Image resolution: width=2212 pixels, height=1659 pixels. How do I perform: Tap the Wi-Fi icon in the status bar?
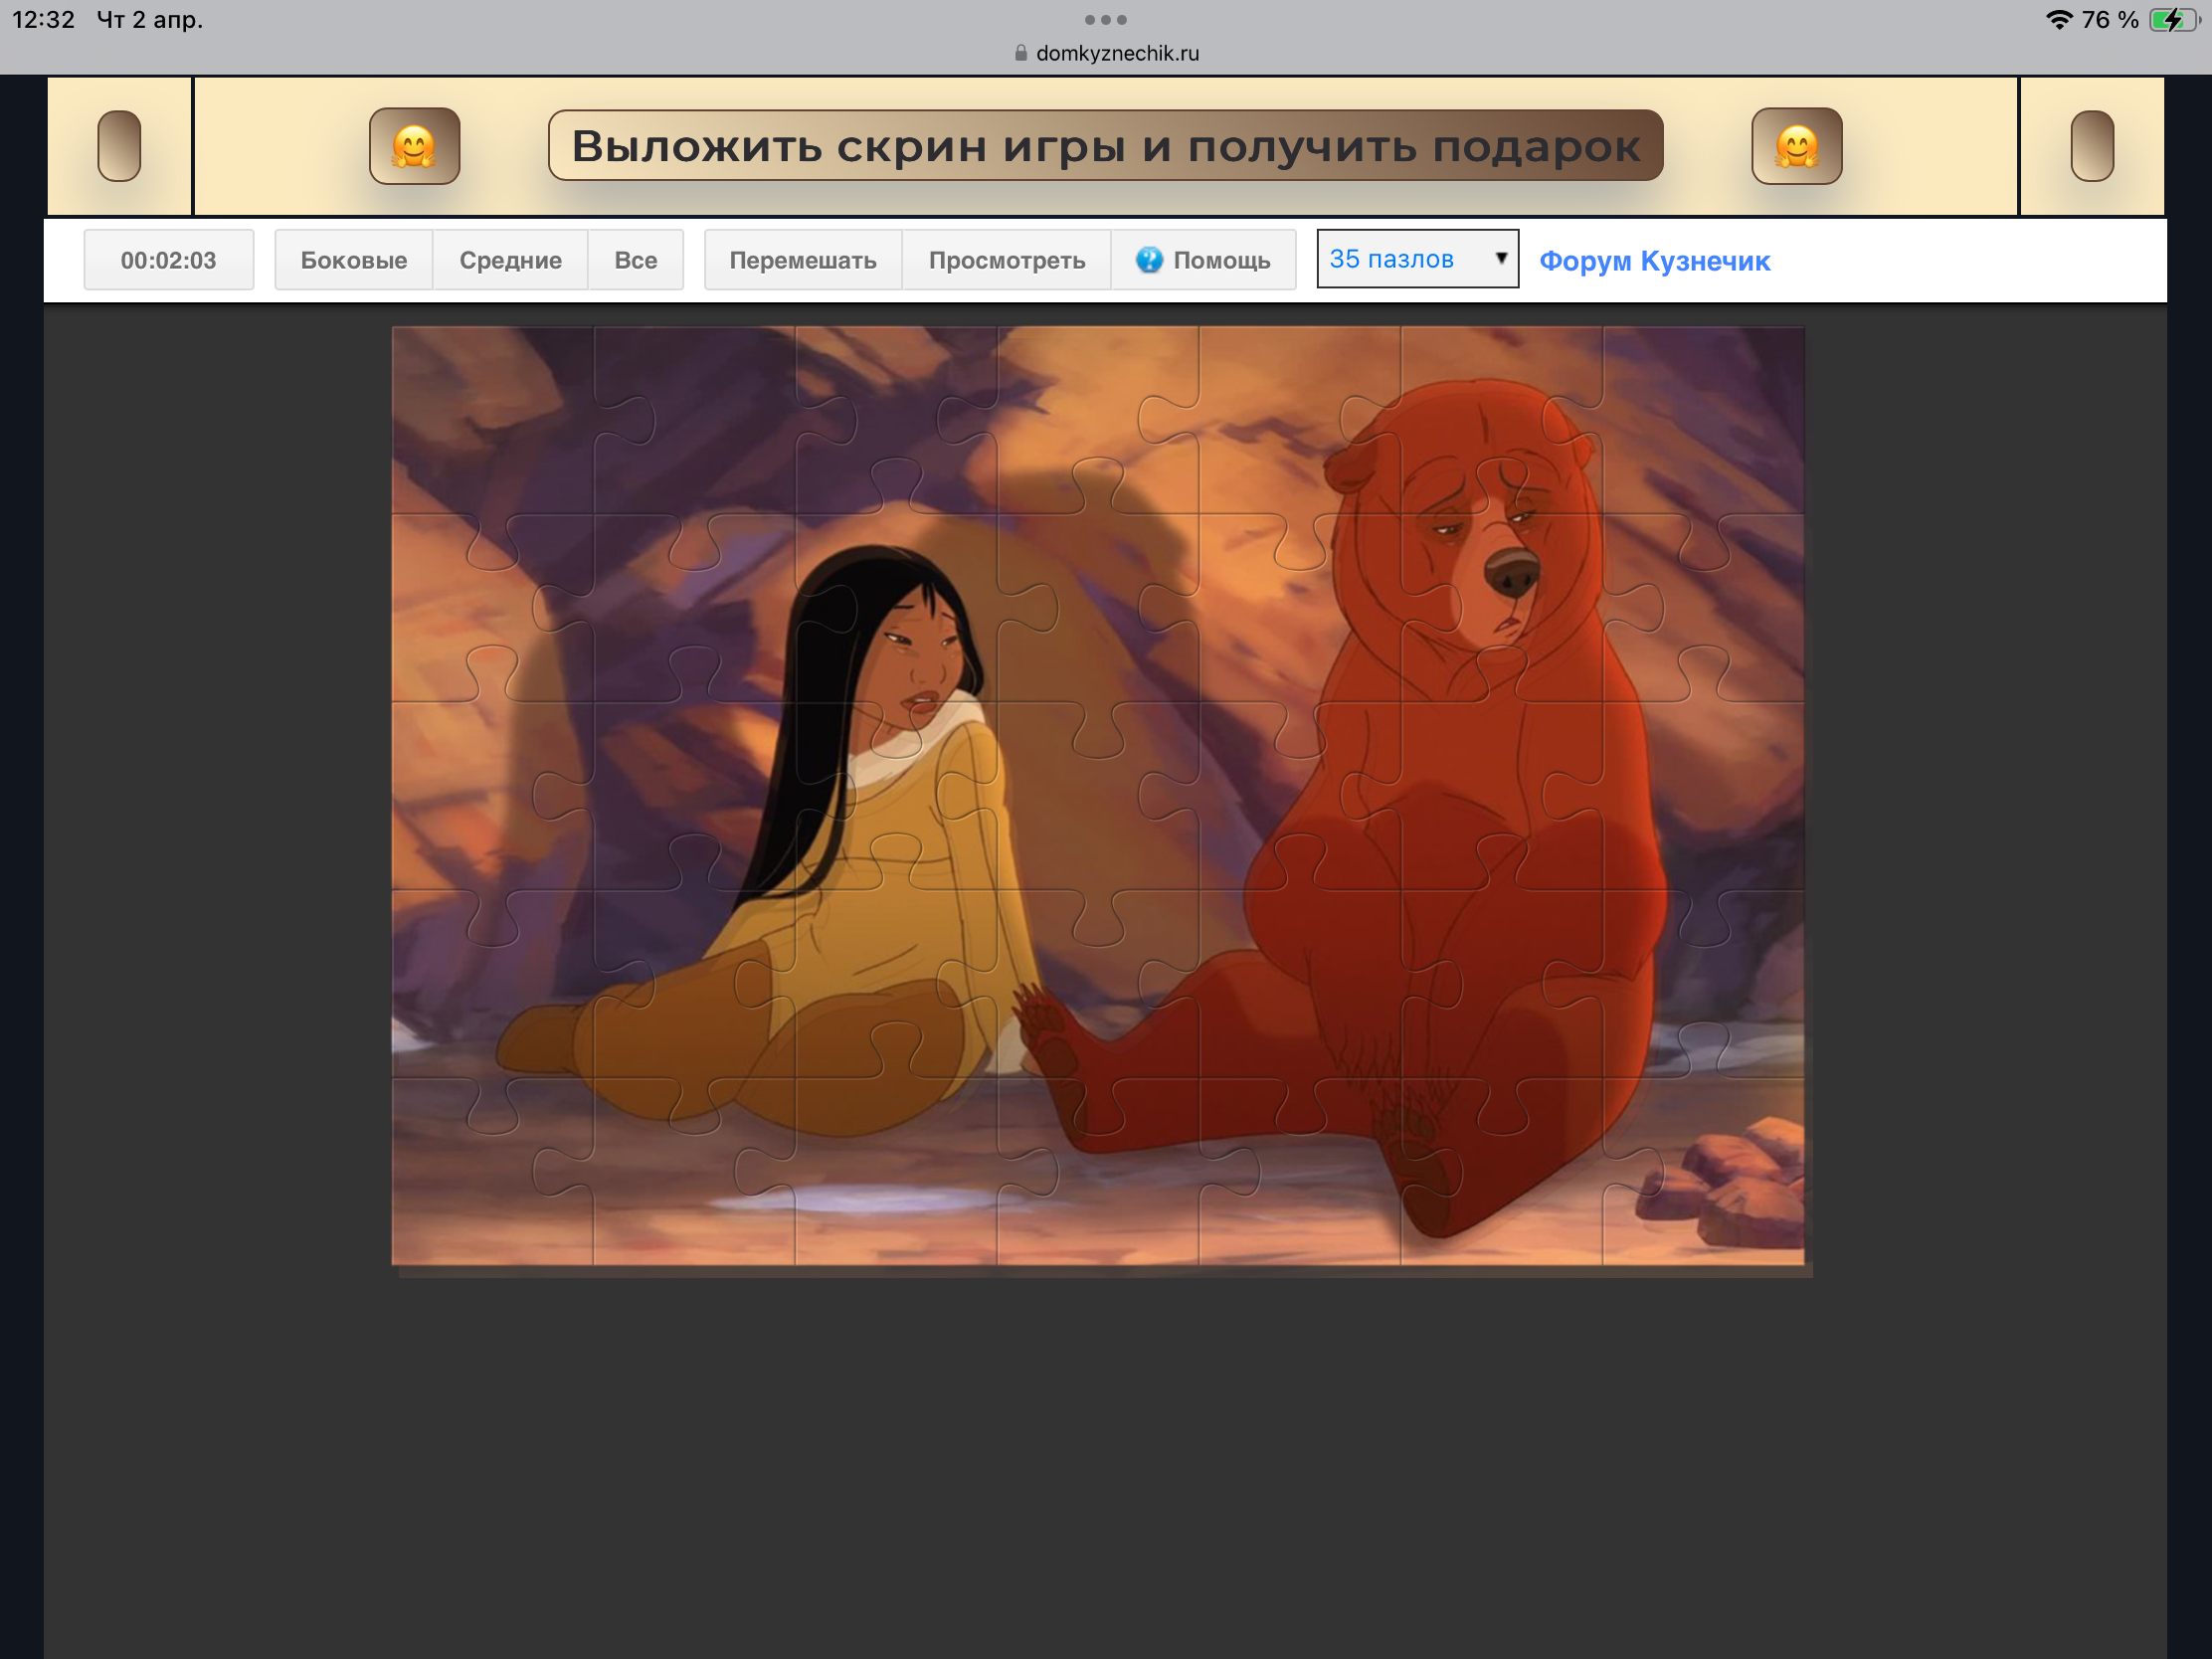pyautogui.click(x=2058, y=20)
